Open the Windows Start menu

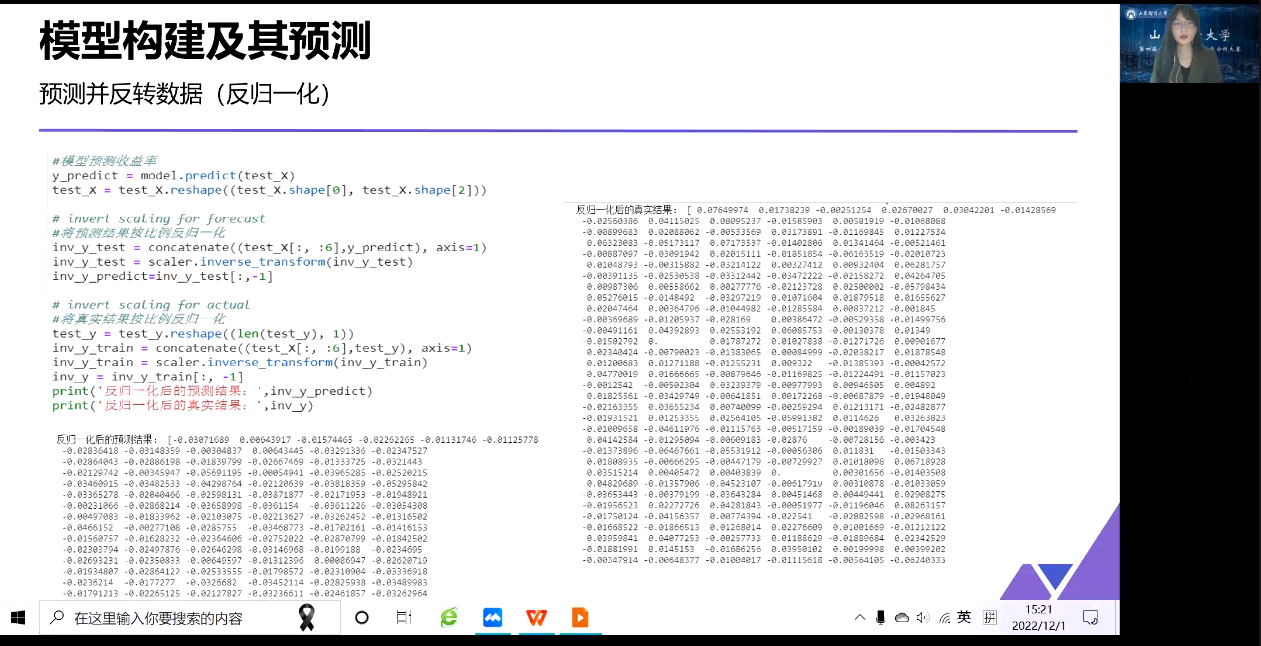point(17,617)
